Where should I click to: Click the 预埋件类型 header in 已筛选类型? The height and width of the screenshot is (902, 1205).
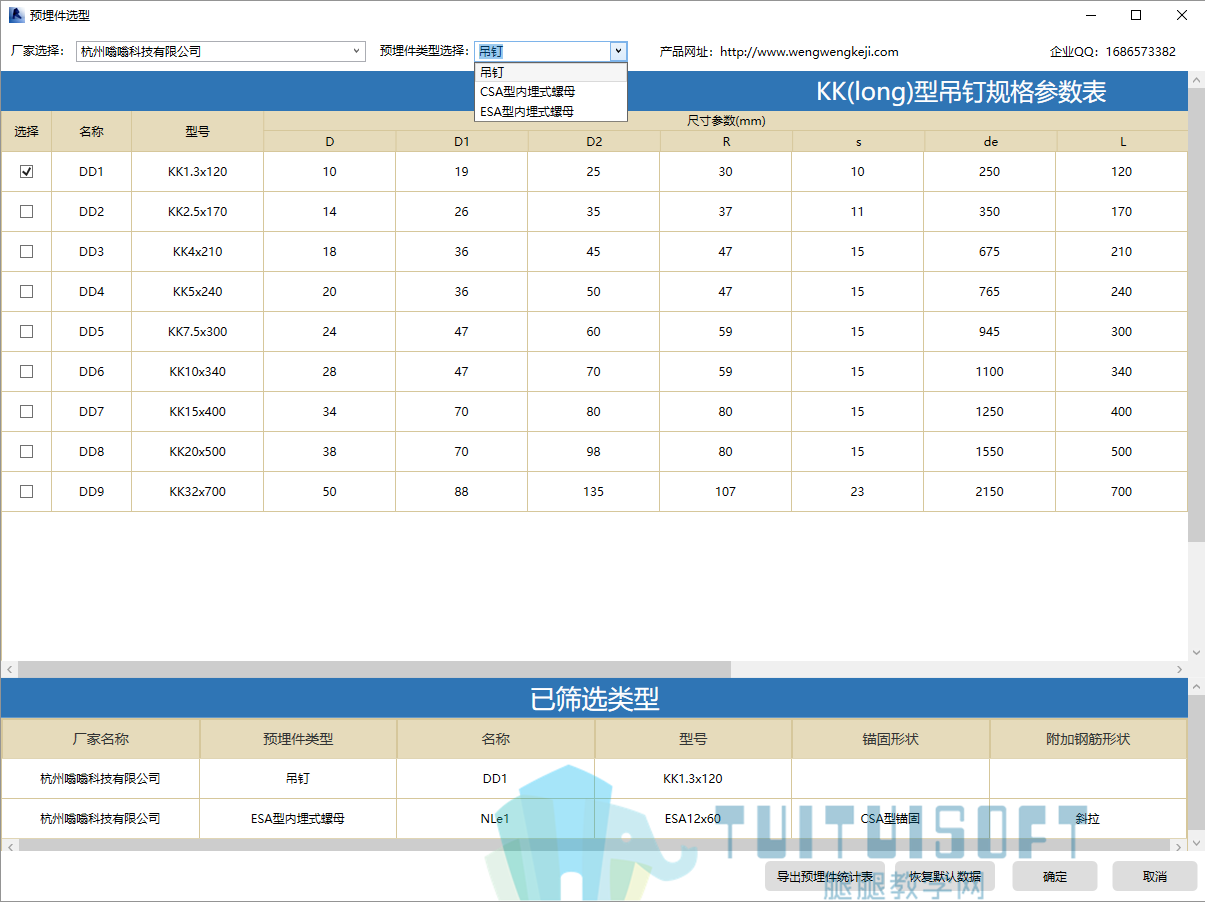click(x=298, y=739)
